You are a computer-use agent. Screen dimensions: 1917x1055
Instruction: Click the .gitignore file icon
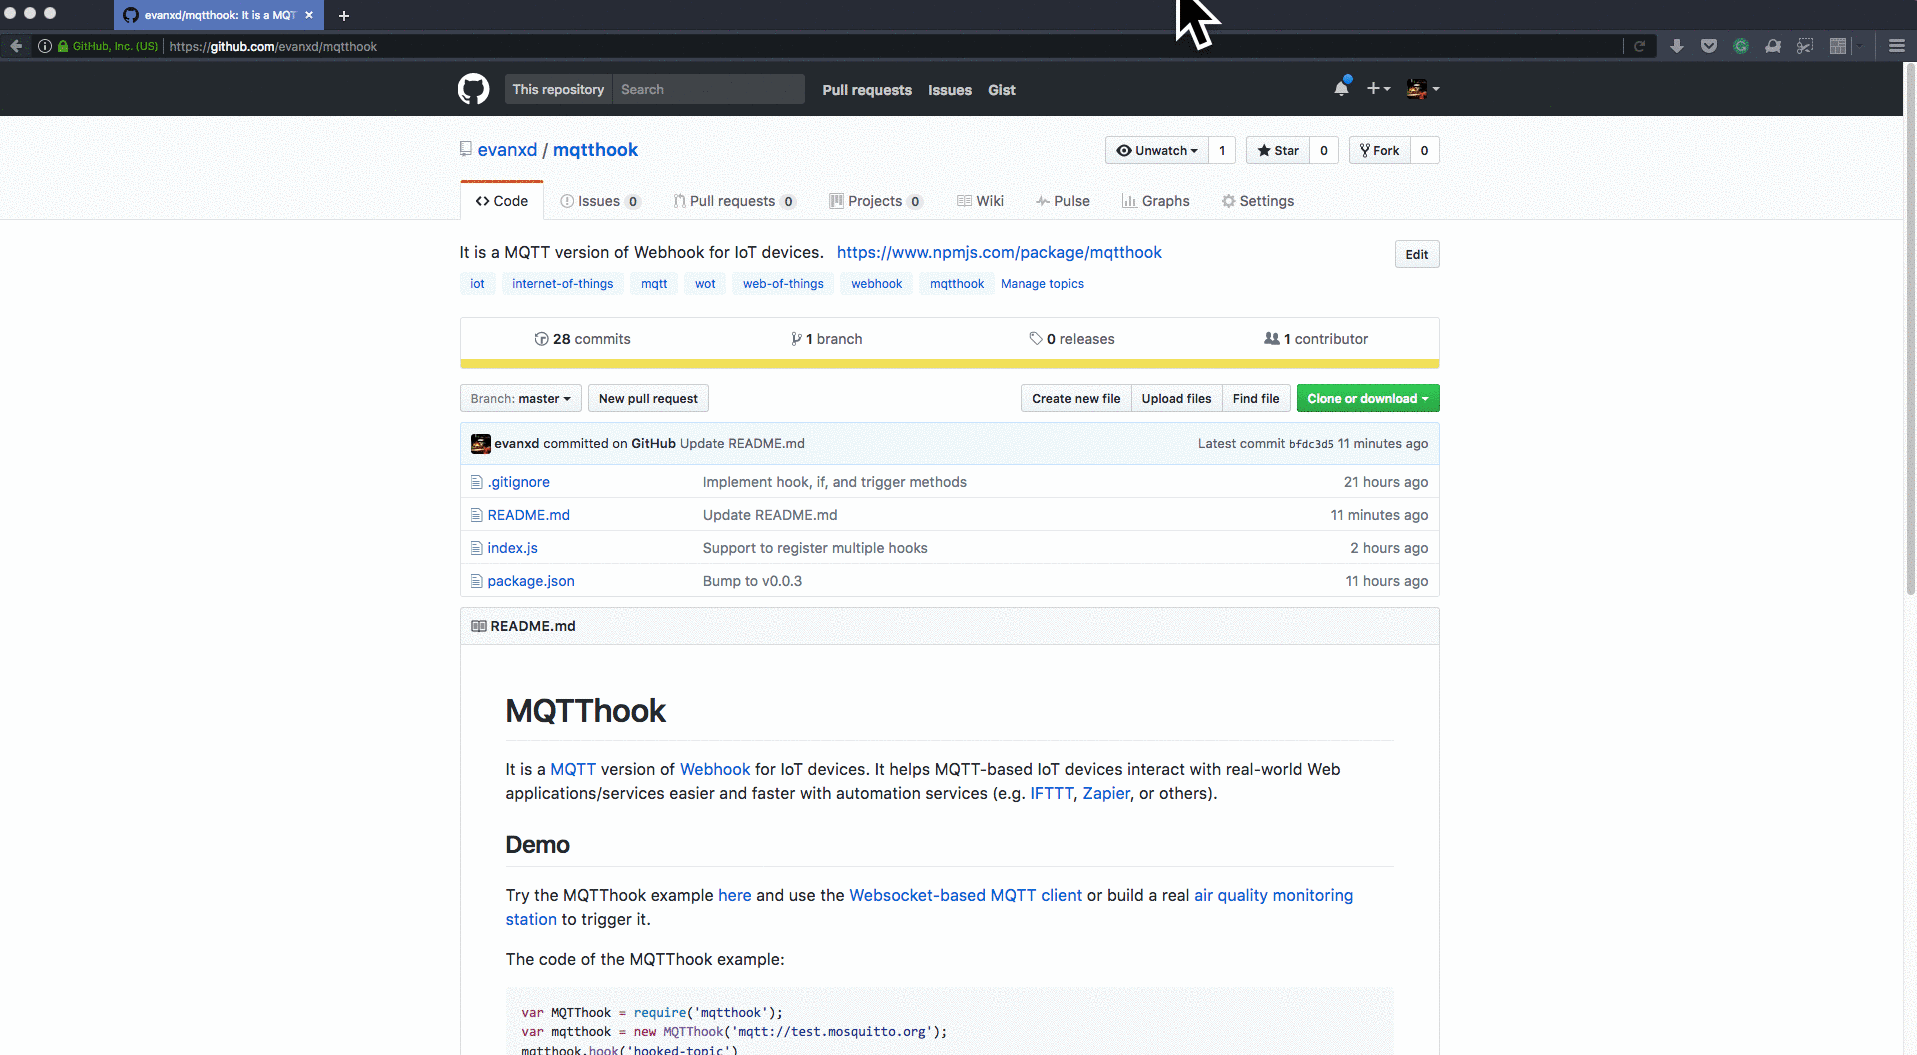pos(476,482)
